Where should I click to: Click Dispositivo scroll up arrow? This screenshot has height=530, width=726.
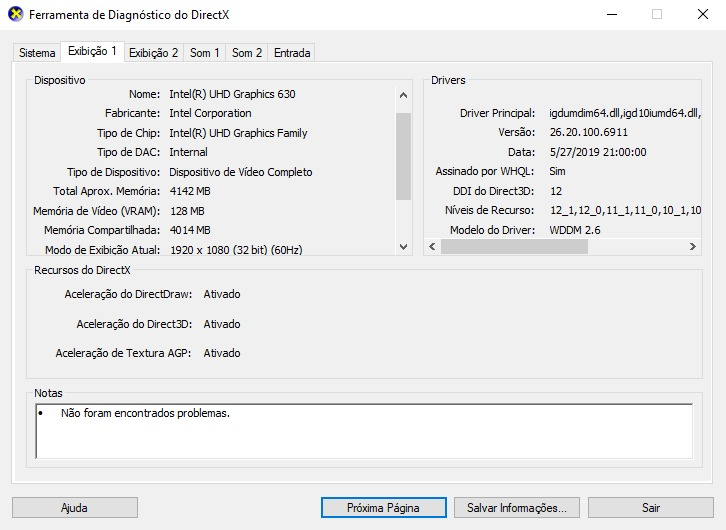(403, 95)
